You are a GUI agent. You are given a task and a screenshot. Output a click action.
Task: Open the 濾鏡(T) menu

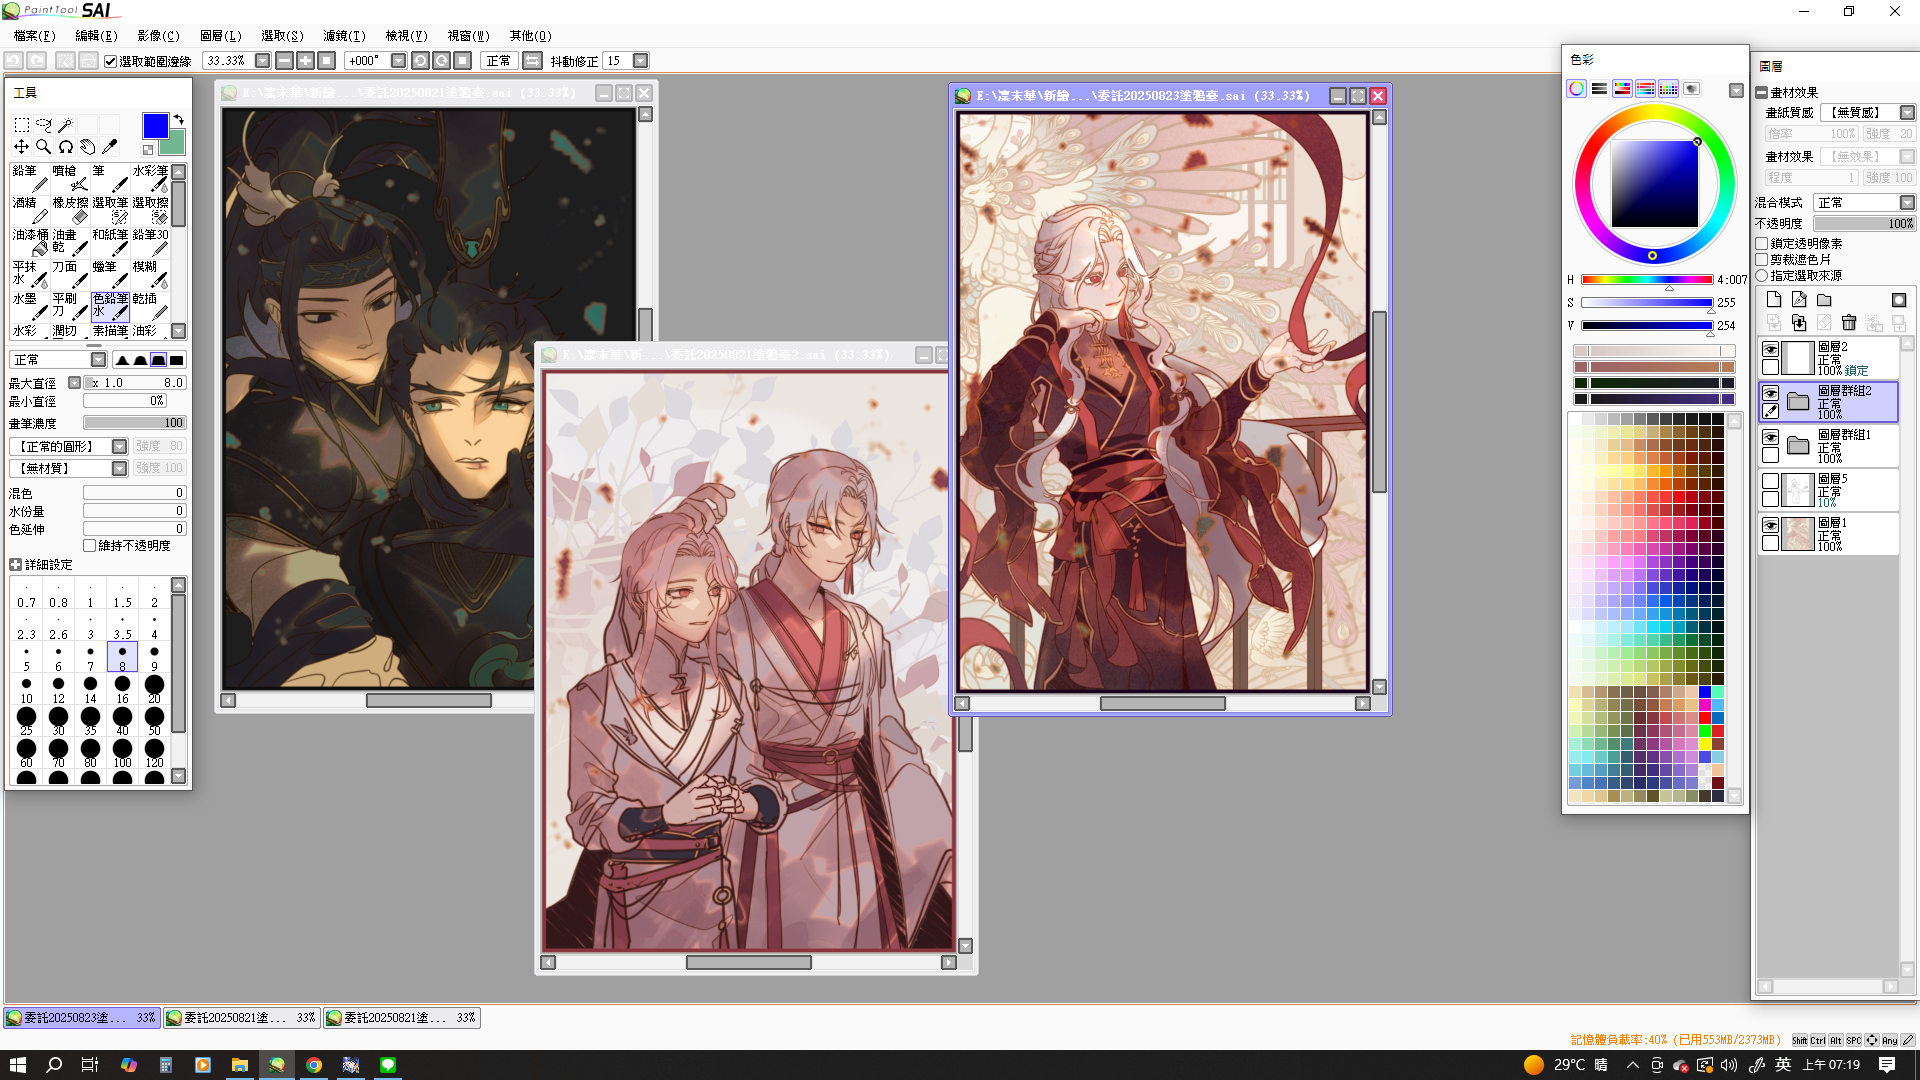tap(344, 36)
